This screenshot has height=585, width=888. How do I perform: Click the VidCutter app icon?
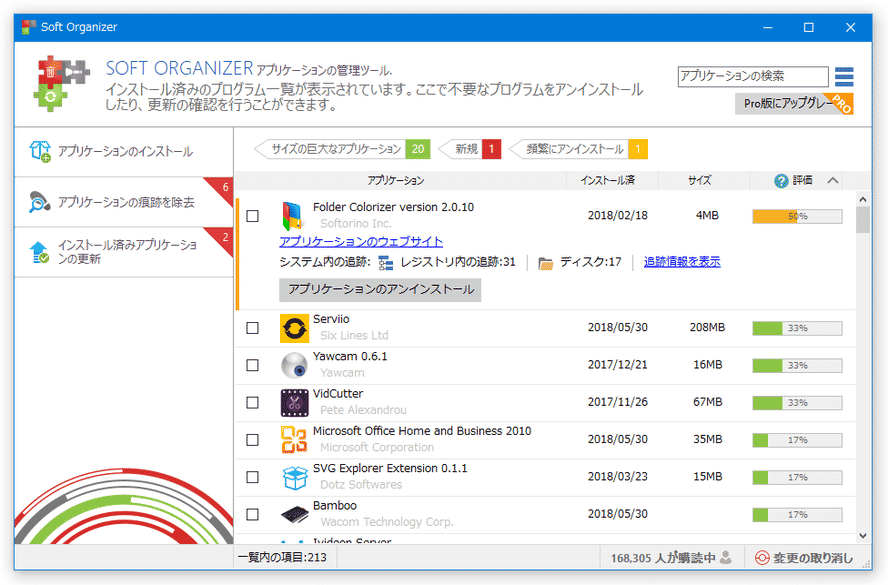(294, 403)
